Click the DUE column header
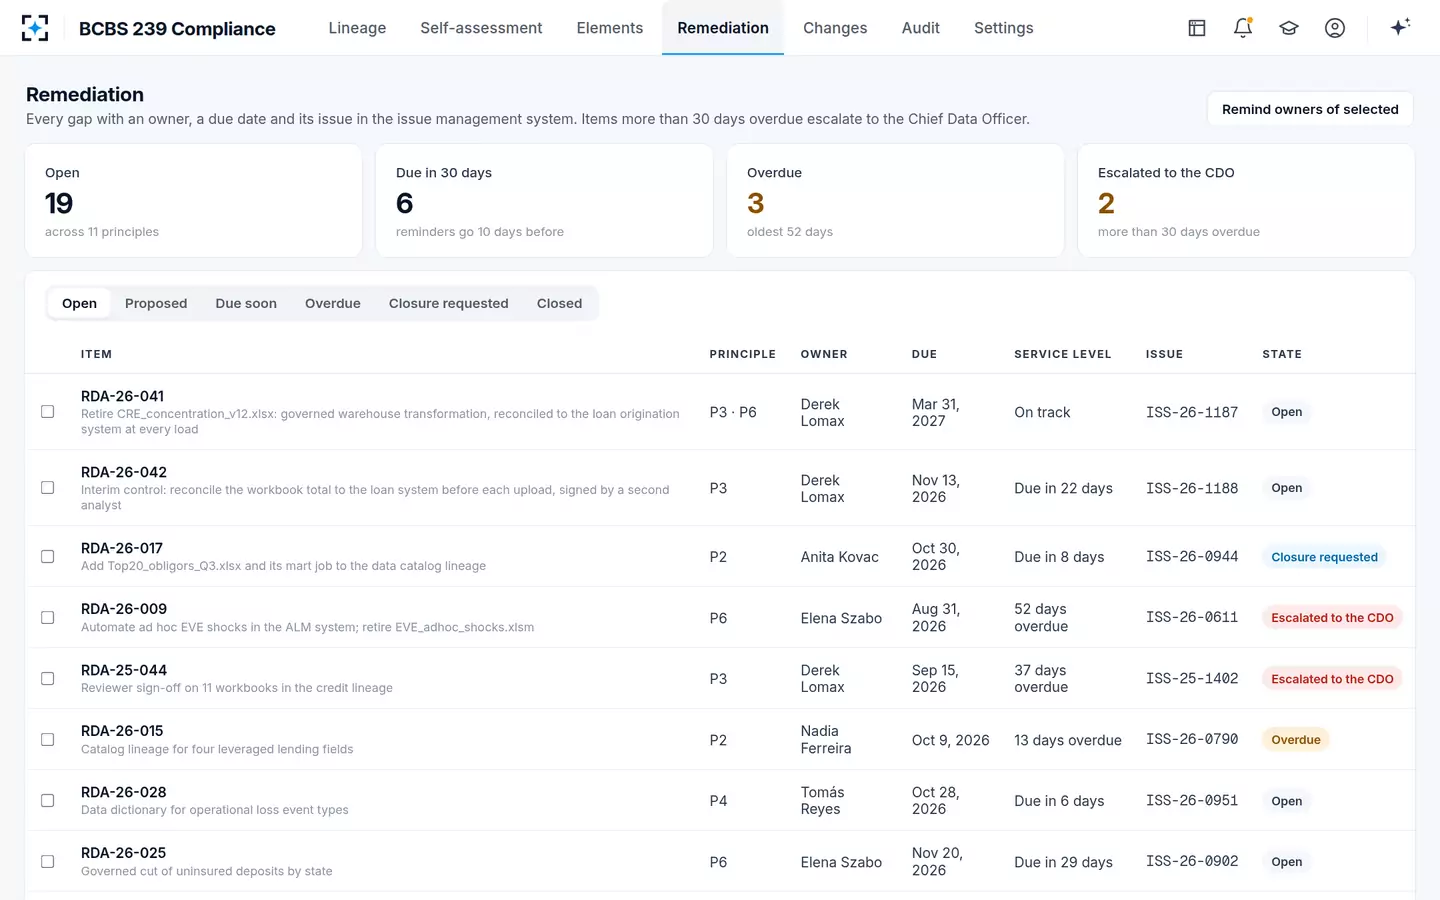The image size is (1440, 900). click(924, 354)
